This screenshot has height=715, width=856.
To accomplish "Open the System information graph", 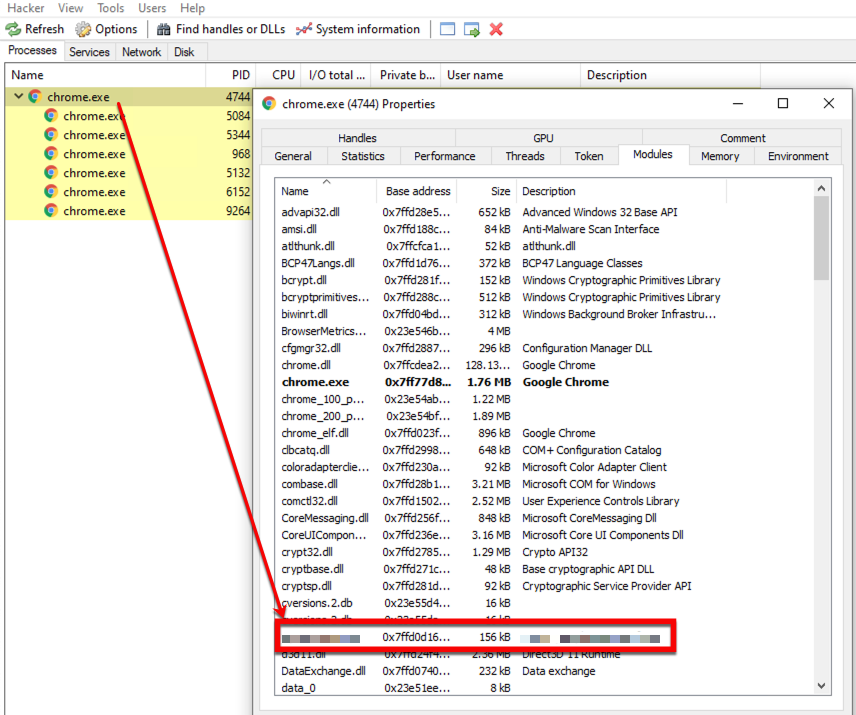I will [305, 29].
